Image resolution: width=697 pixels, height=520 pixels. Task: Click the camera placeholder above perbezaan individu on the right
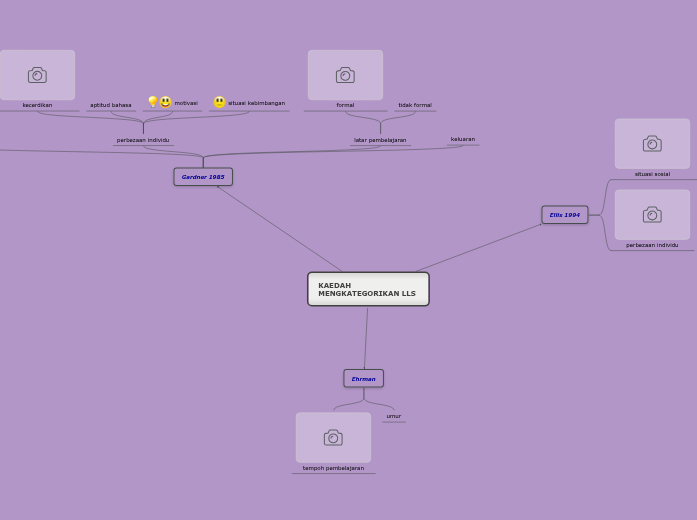[652, 215]
